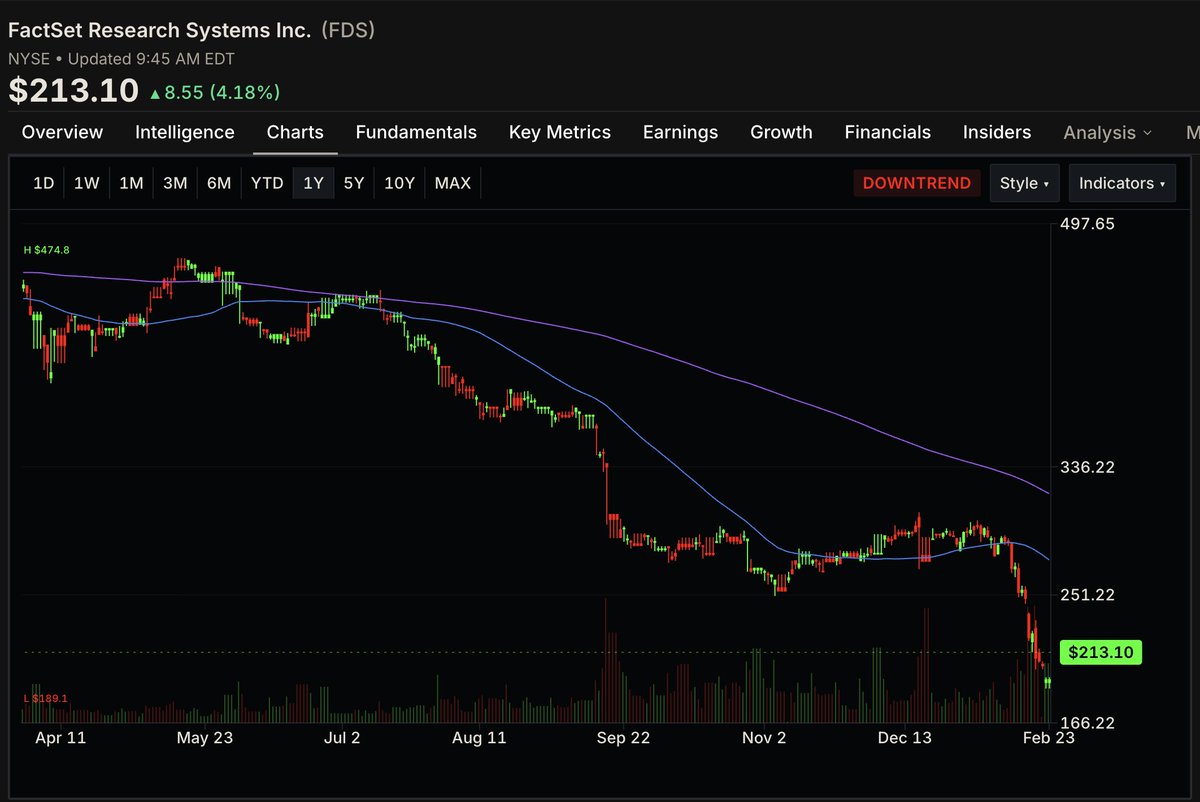
Task: Click the May 23 date label
Action: pyautogui.click(x=206, y=738)
